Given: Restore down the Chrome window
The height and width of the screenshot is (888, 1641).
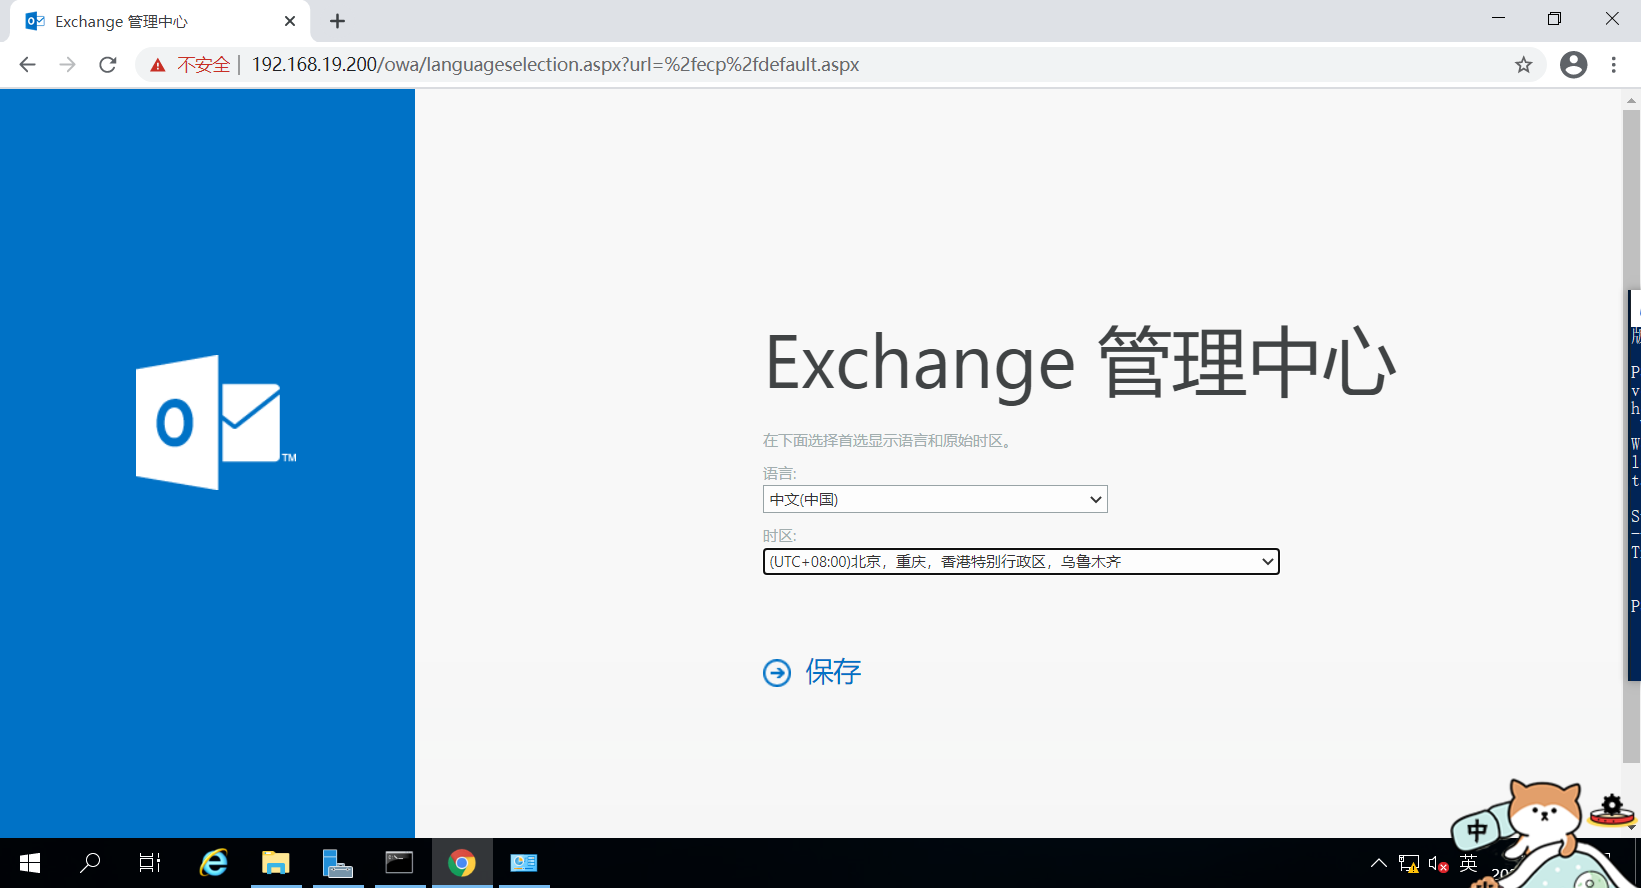Looking at the screenshot, I should [1554, 19].
